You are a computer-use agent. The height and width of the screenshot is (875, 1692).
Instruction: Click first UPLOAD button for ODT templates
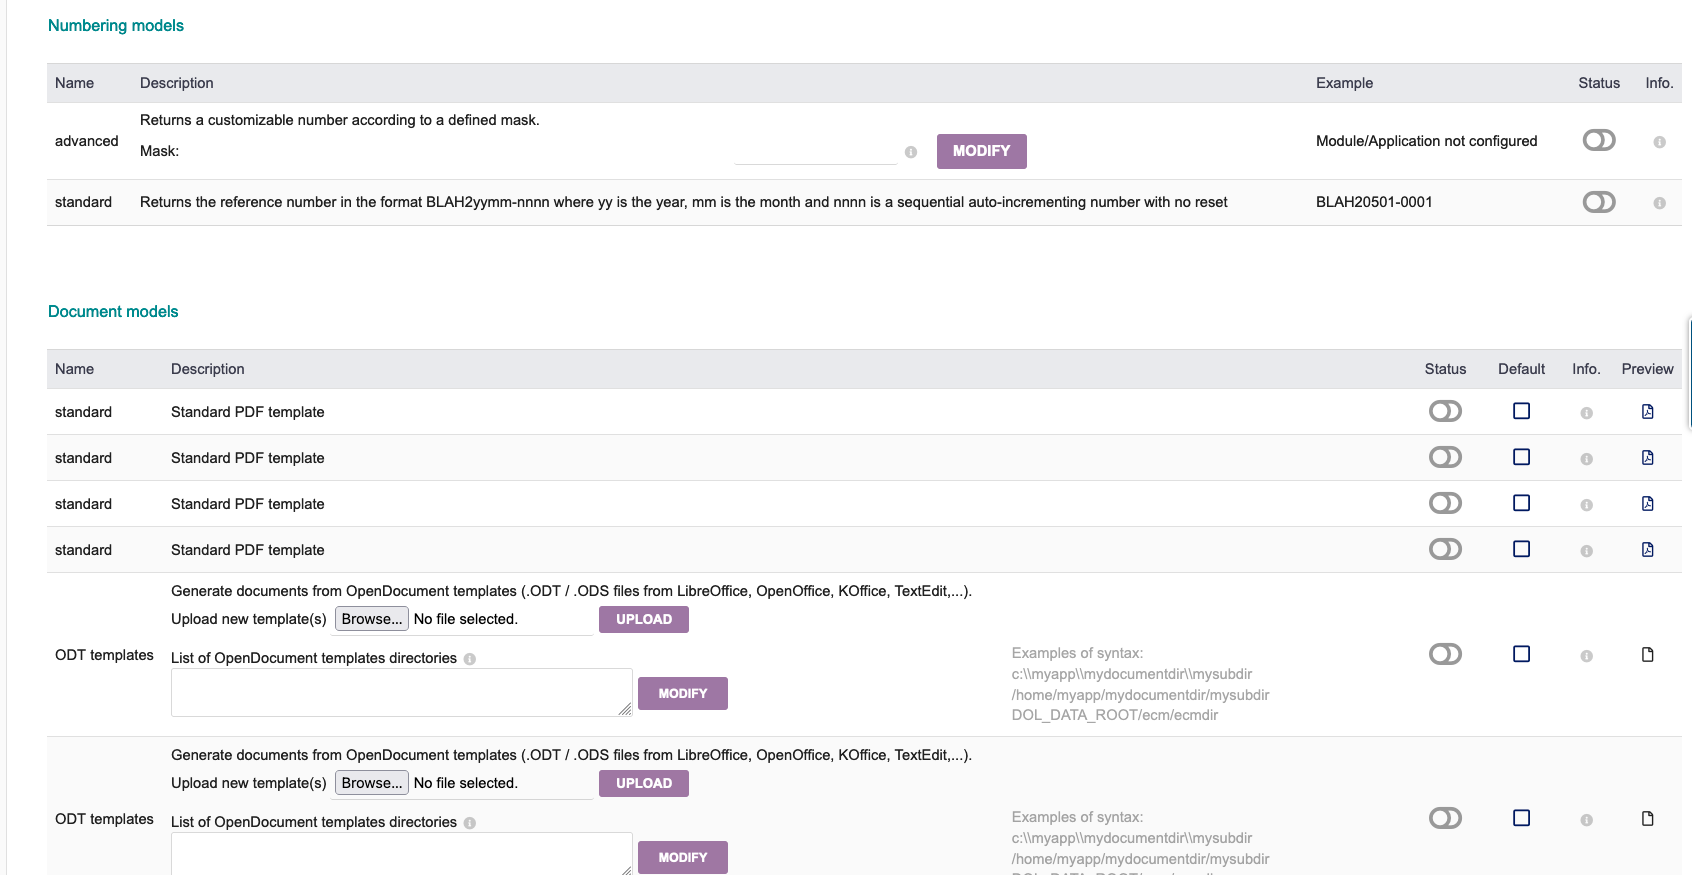click(643, 620)
